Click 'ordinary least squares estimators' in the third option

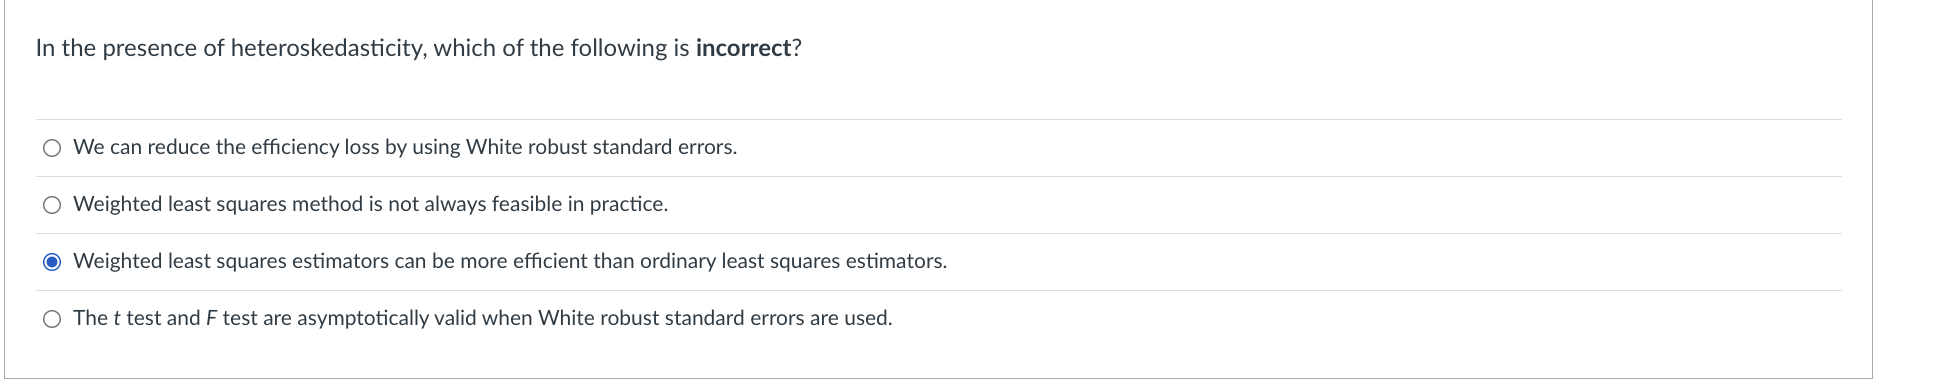pos(792,261)
